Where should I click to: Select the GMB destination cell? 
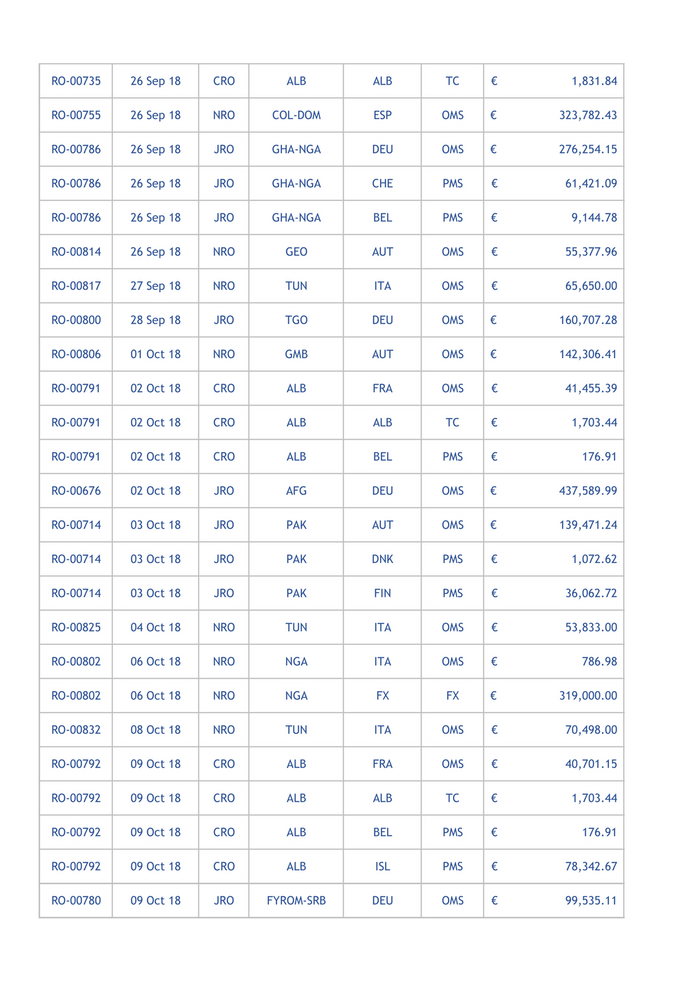pos(296,354)
